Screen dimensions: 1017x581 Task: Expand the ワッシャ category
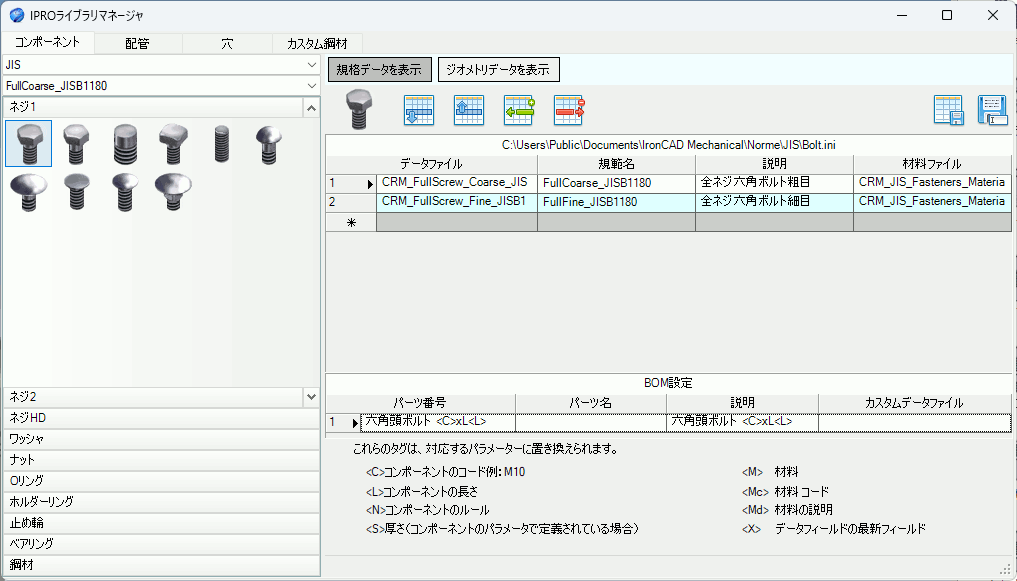click(162, 439)
